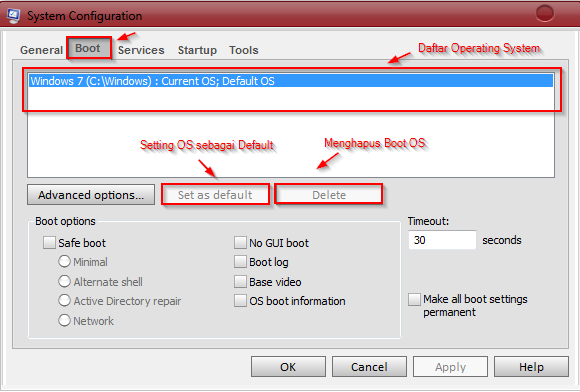Open Advanced options dialog

(x=91, y=195)
